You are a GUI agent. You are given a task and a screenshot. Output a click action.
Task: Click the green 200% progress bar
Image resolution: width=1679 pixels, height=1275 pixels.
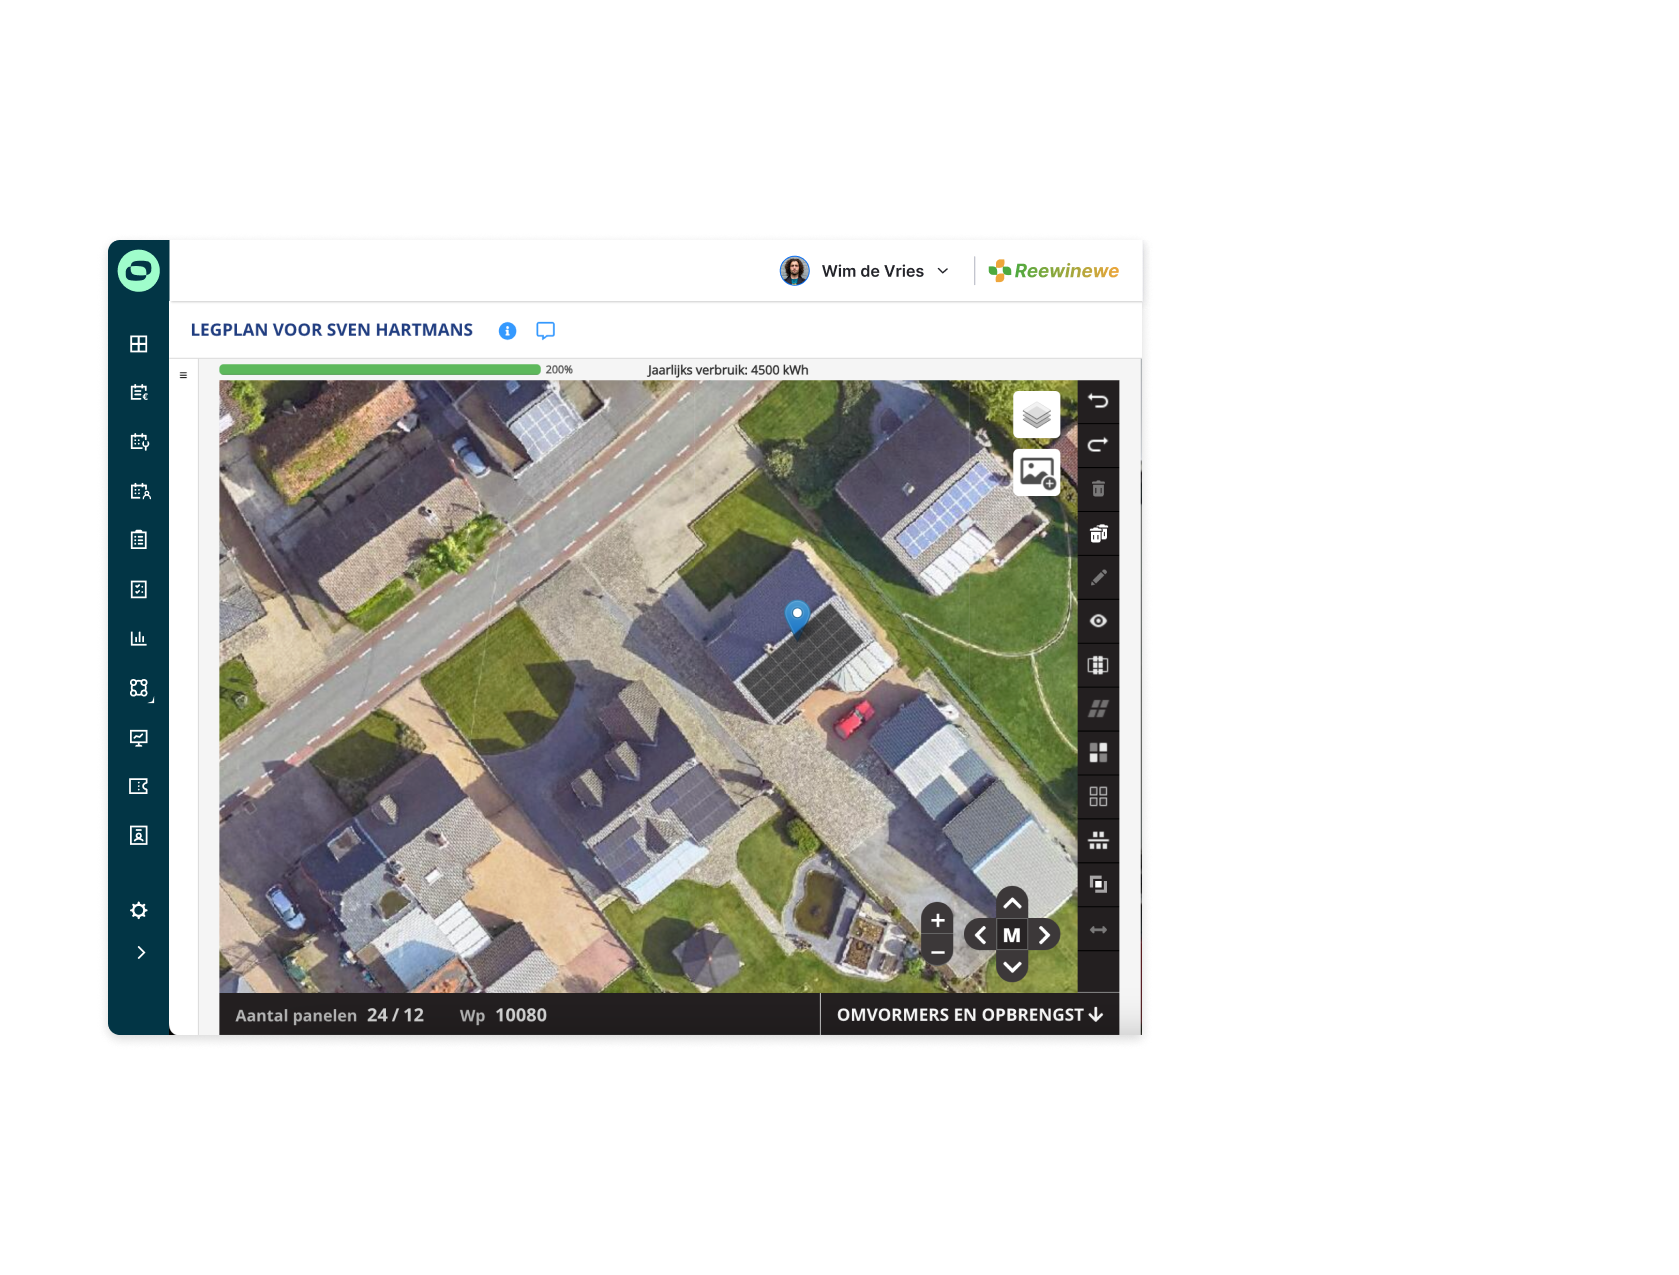coord(380,370)
